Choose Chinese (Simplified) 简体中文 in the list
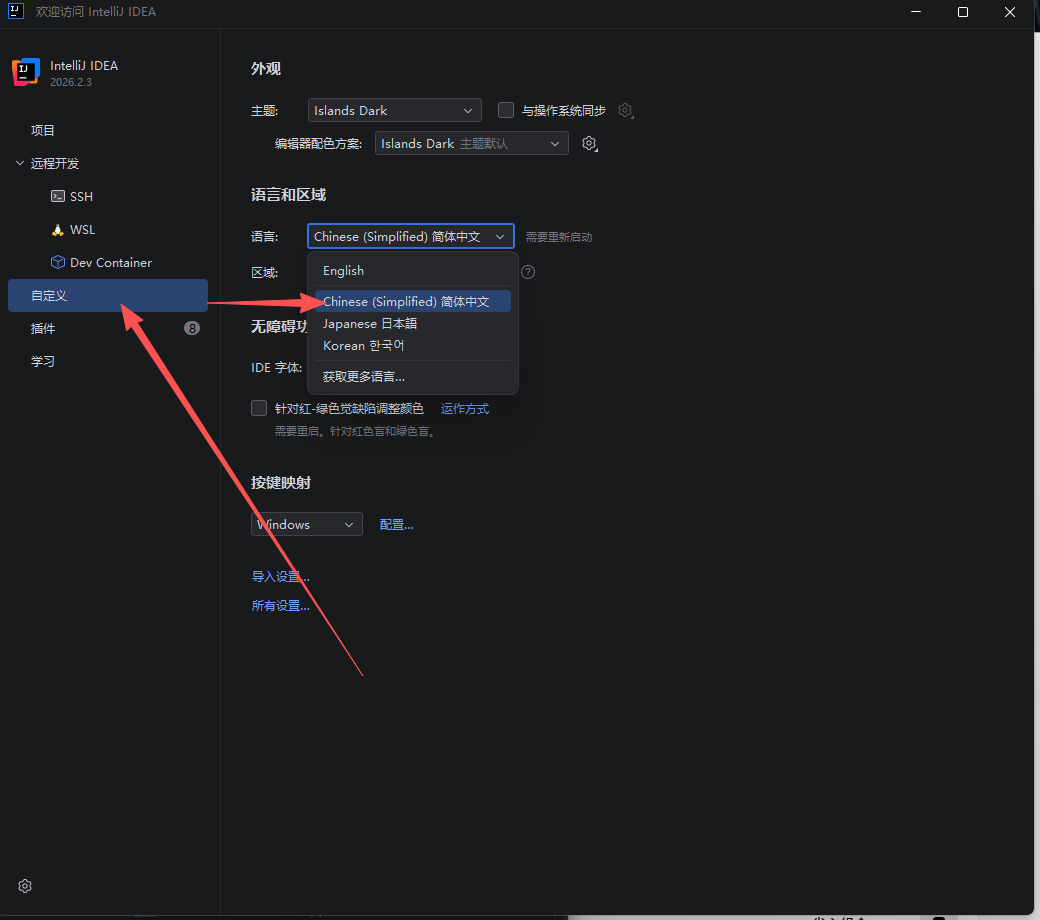This screenshot has height=920, width=1040. pyautogui.click(x=413, y=301)
